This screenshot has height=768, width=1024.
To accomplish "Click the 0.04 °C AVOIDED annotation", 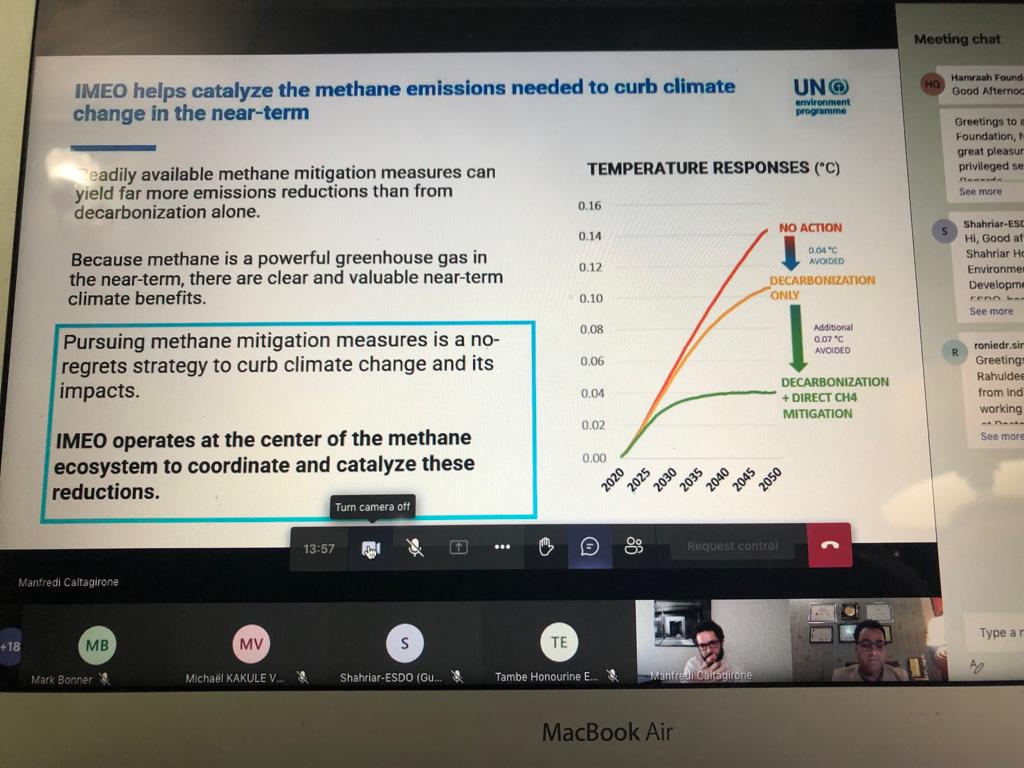I will point(826,255).
